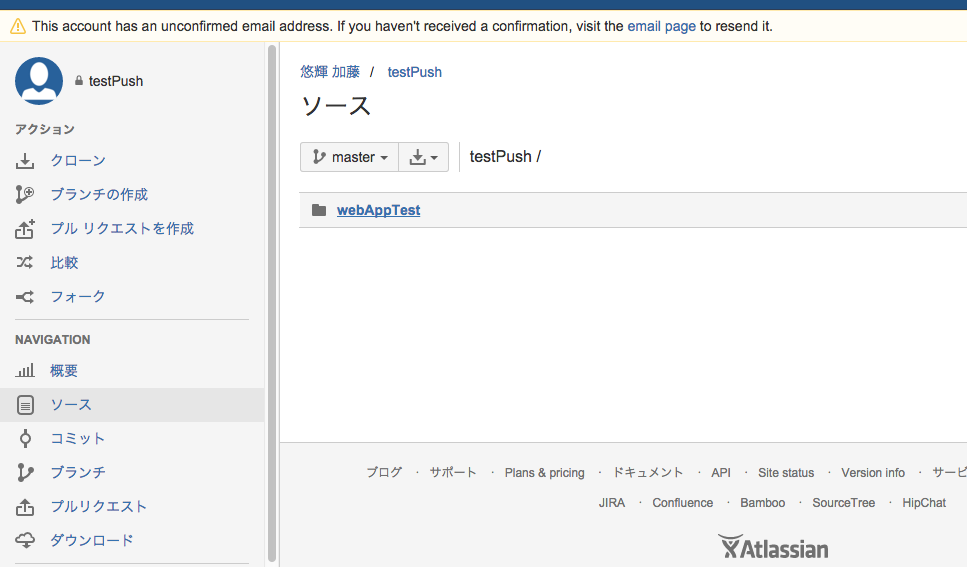Viewport: 967px width, 567px height.
Task: Click the fork icon in sidebar
Action: tap(25, 297)
